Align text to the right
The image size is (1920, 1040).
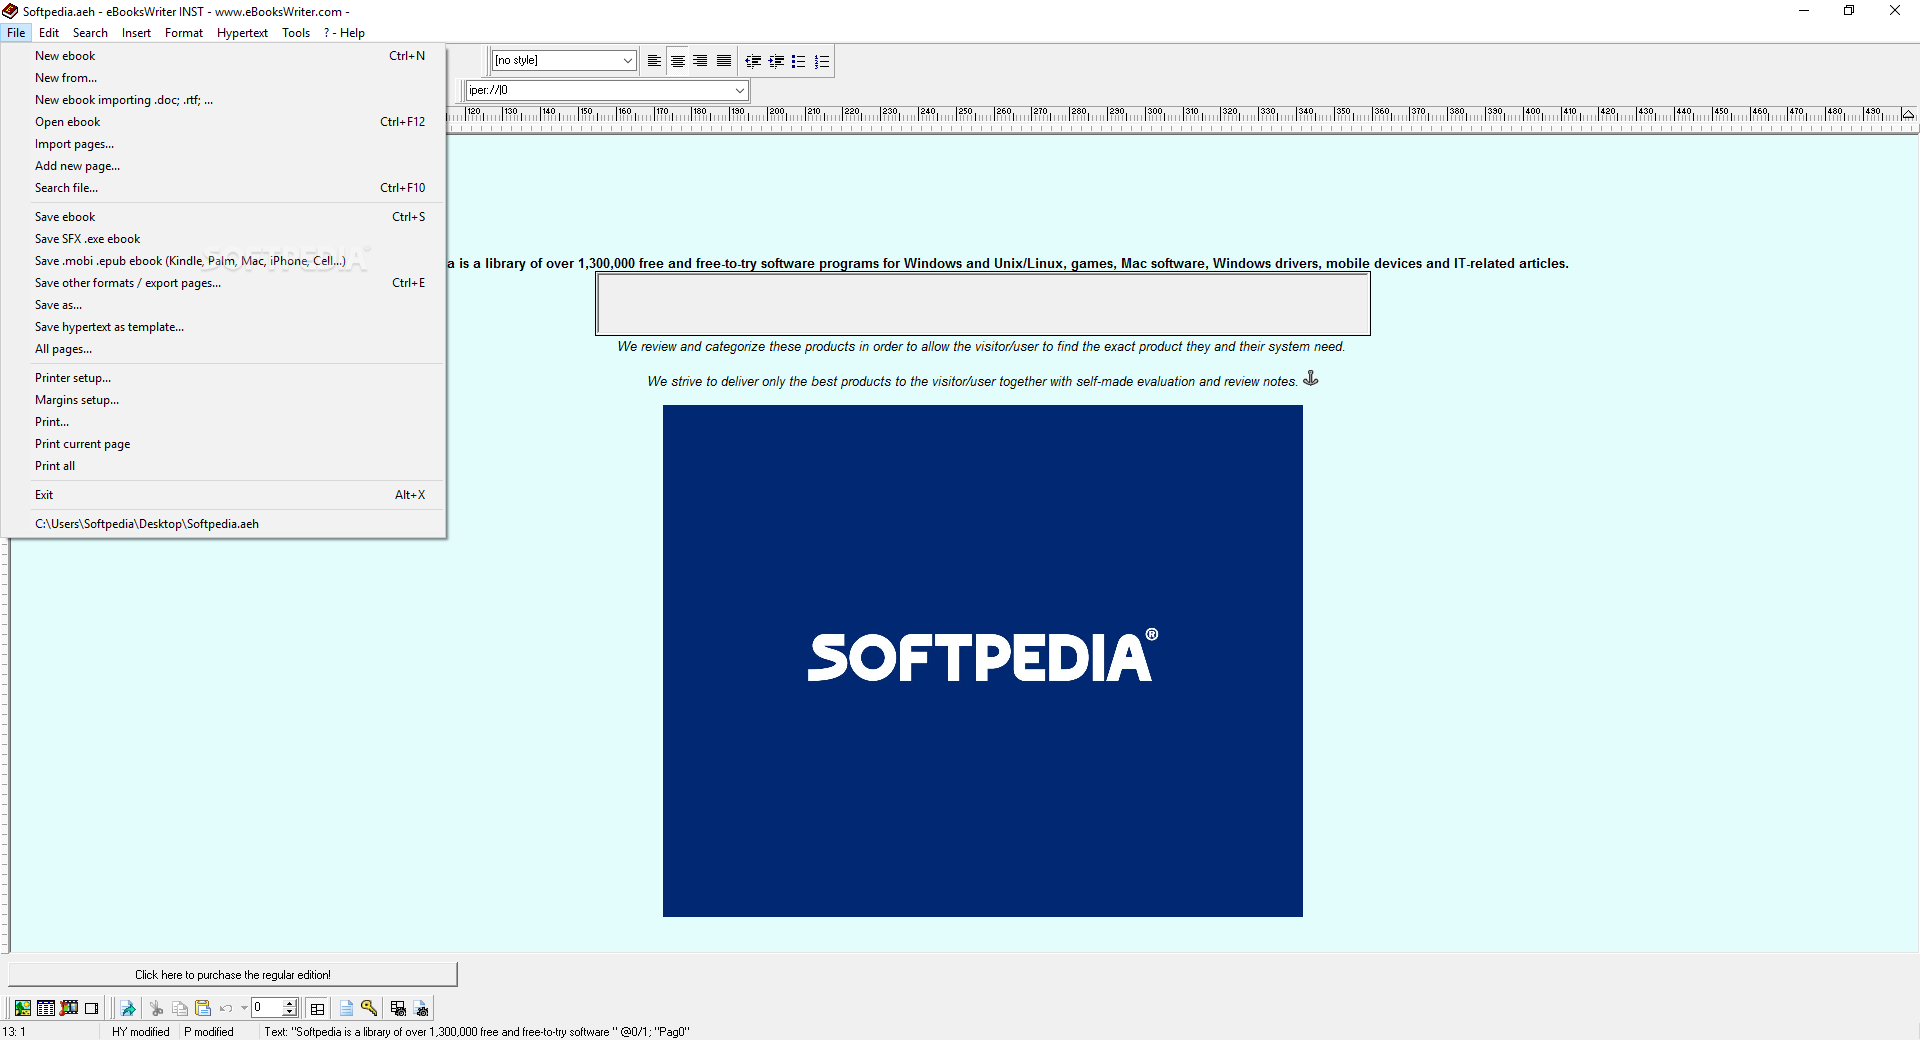click(x=700, y=61)
